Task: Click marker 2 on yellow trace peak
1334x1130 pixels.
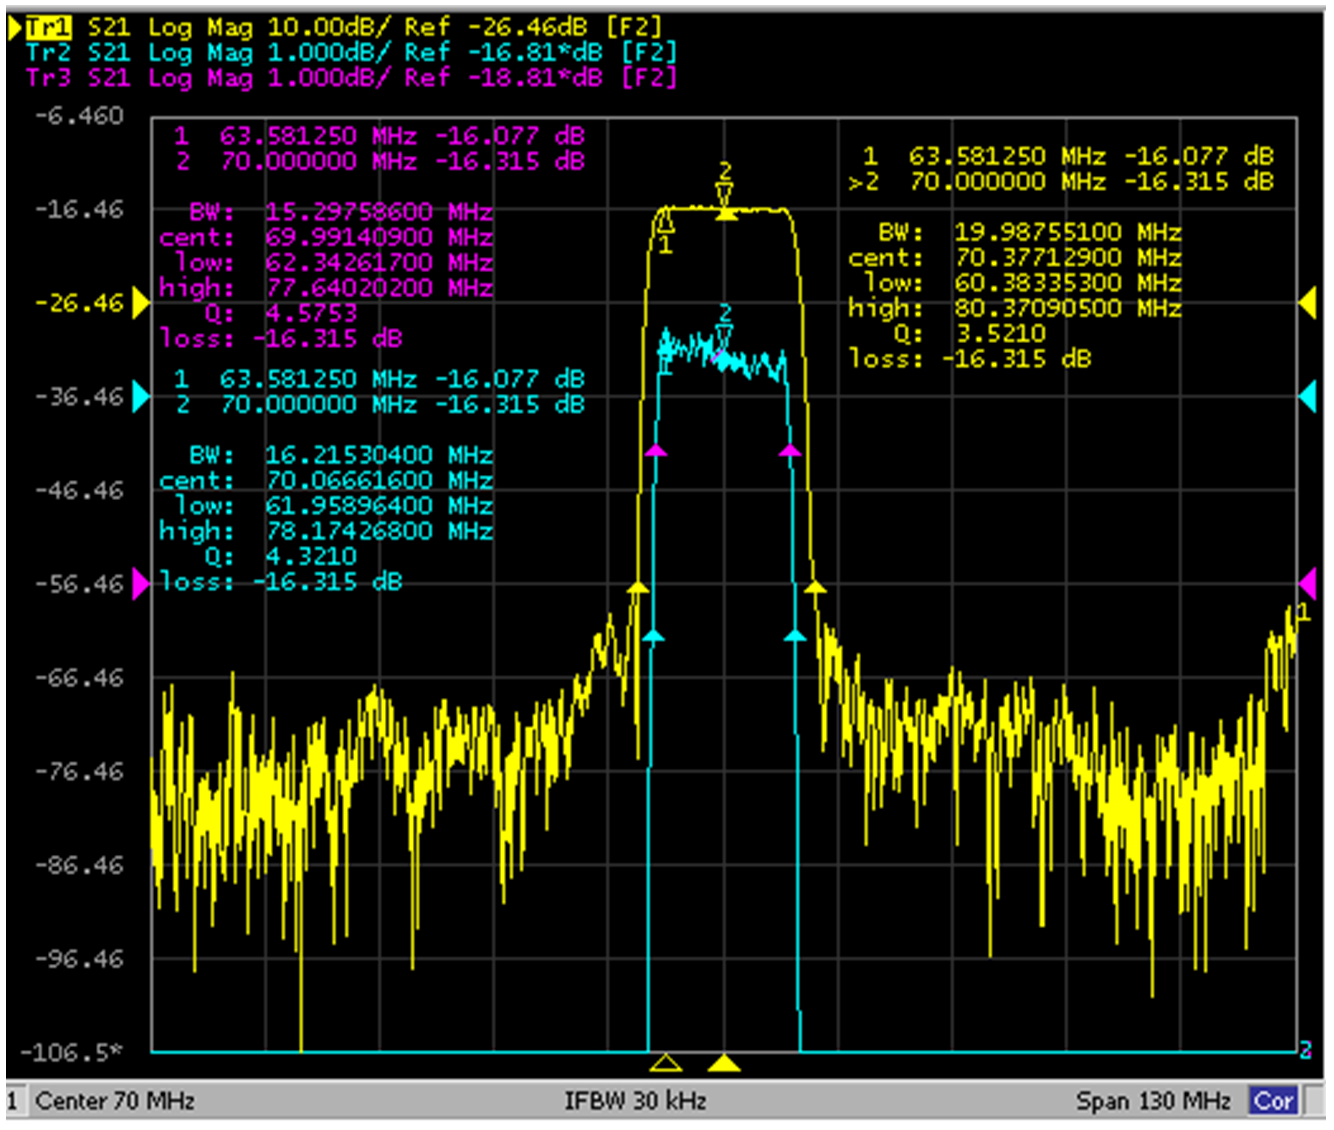Action: (725, 195)
